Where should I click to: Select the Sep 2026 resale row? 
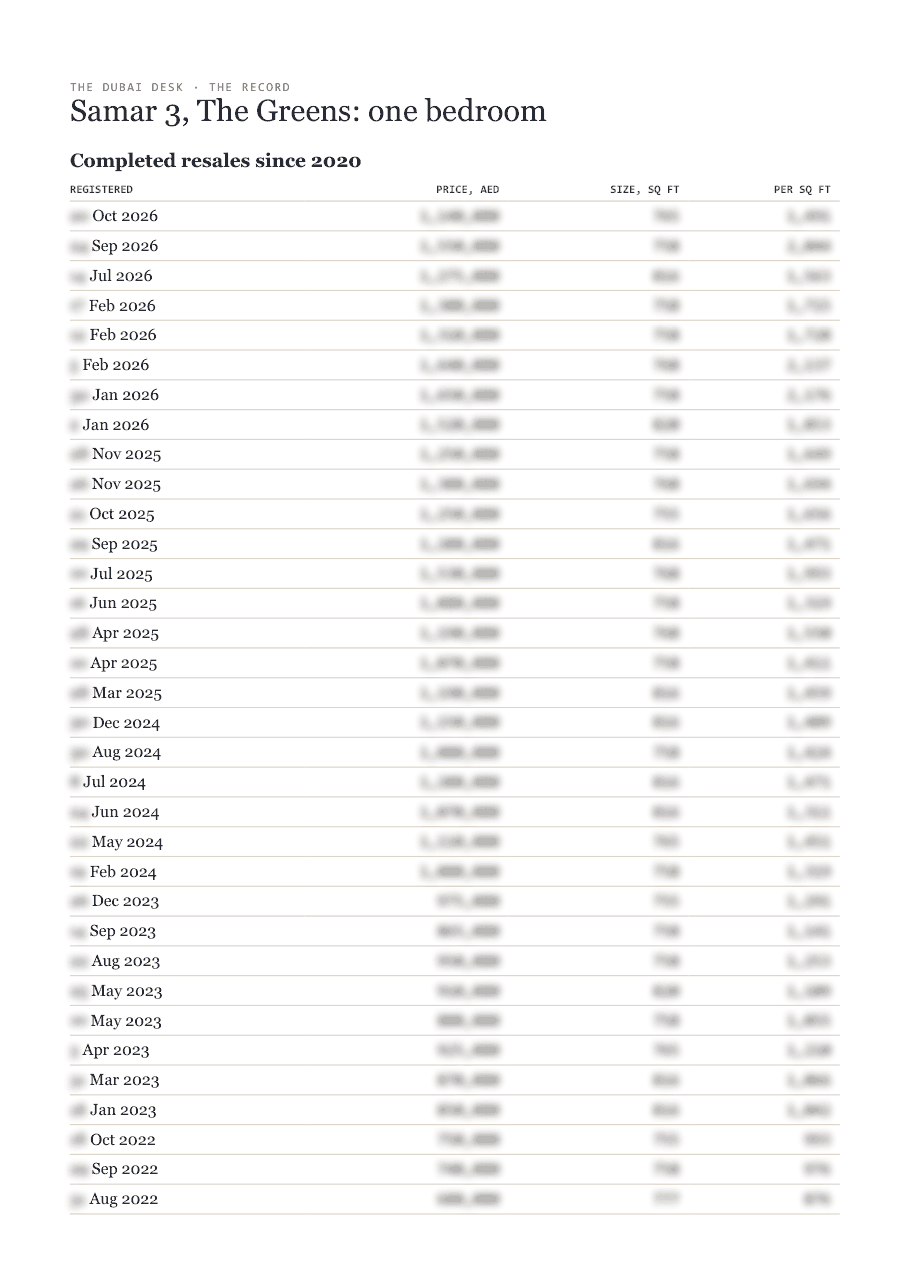point(455,246)
